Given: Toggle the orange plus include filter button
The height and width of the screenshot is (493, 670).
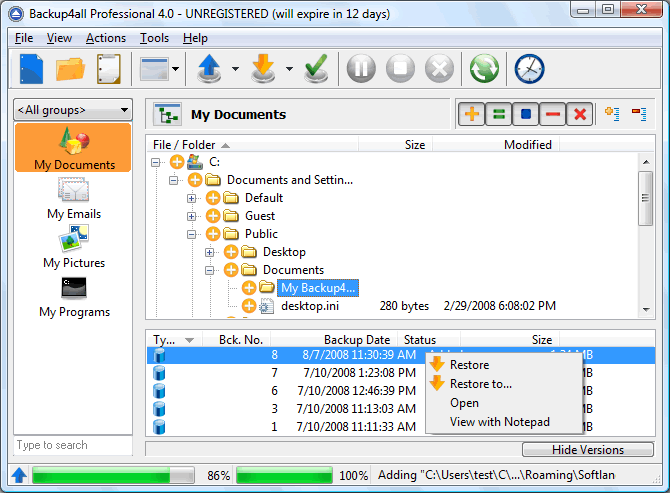Looking at the screenshot, I should click(472, 115).
